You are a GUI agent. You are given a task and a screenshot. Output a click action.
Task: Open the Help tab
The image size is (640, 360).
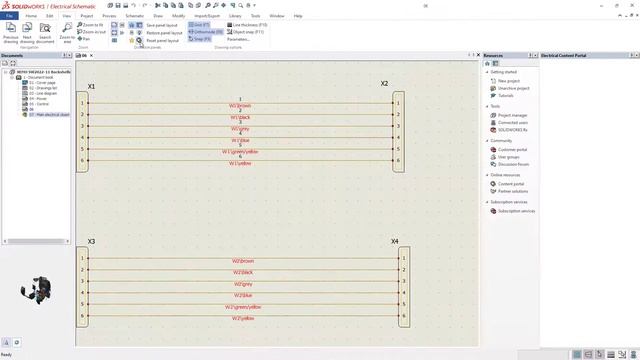coord(298,16)
